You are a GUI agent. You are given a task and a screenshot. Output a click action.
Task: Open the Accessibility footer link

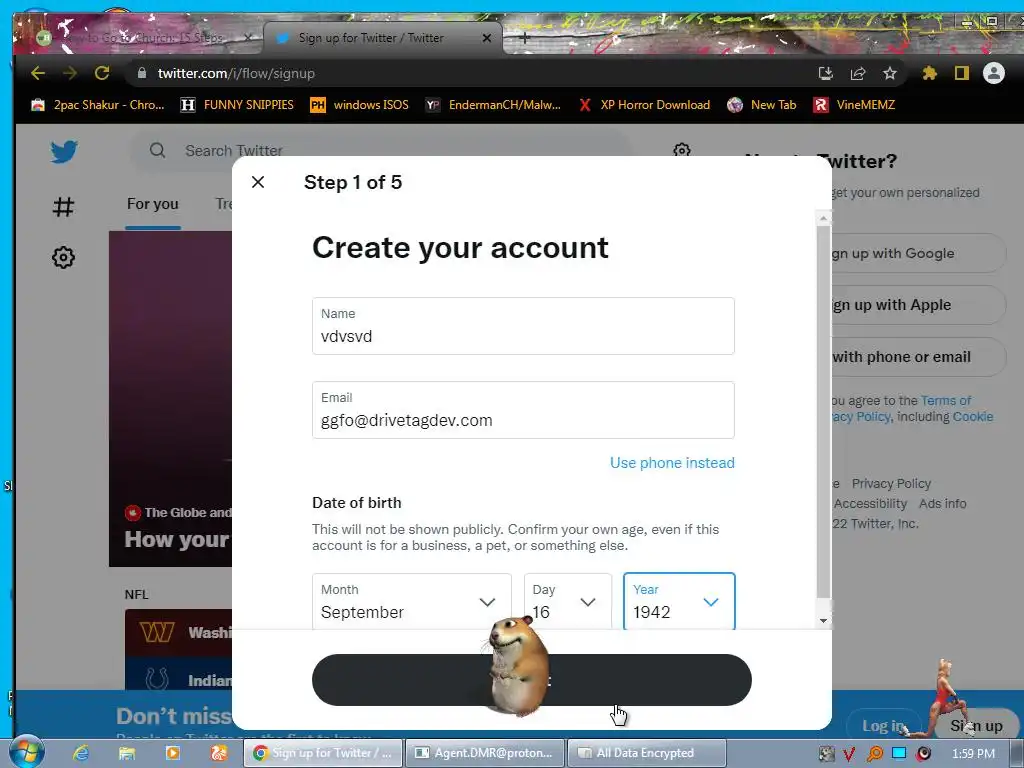(870, 504)
